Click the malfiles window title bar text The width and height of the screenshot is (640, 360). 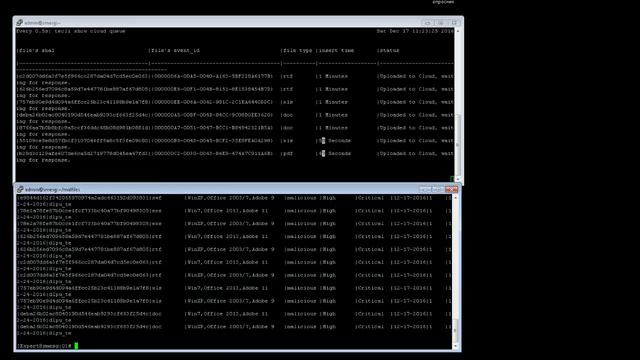(53, 189)
